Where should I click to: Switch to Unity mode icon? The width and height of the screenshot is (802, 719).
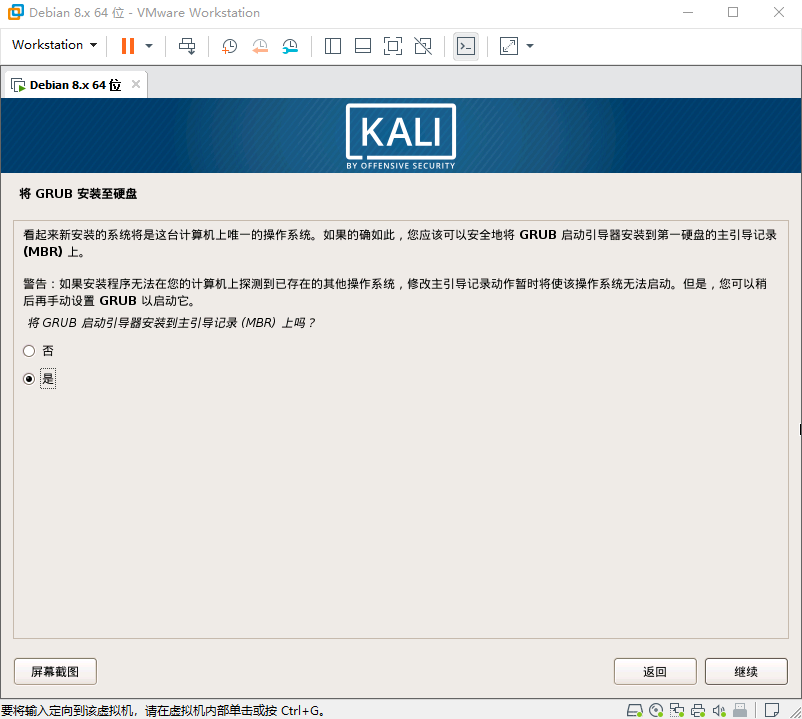coord(423,46)
